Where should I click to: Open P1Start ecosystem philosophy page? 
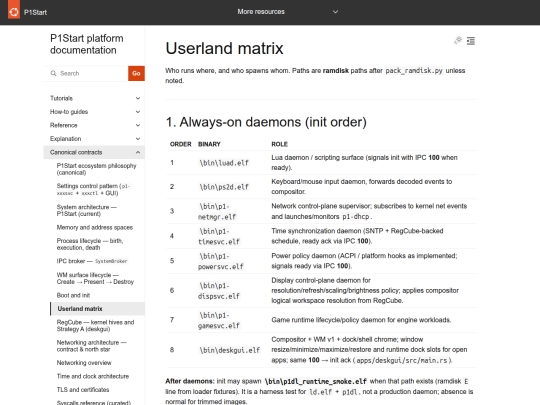[96, 169]
